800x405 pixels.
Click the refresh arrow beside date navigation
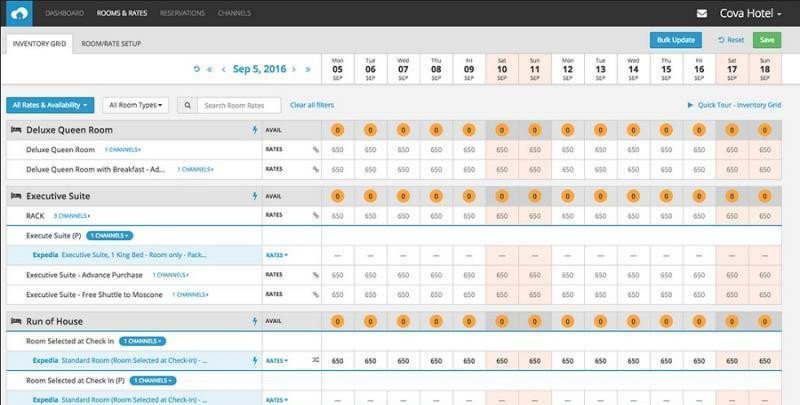(x=196, y=69)
